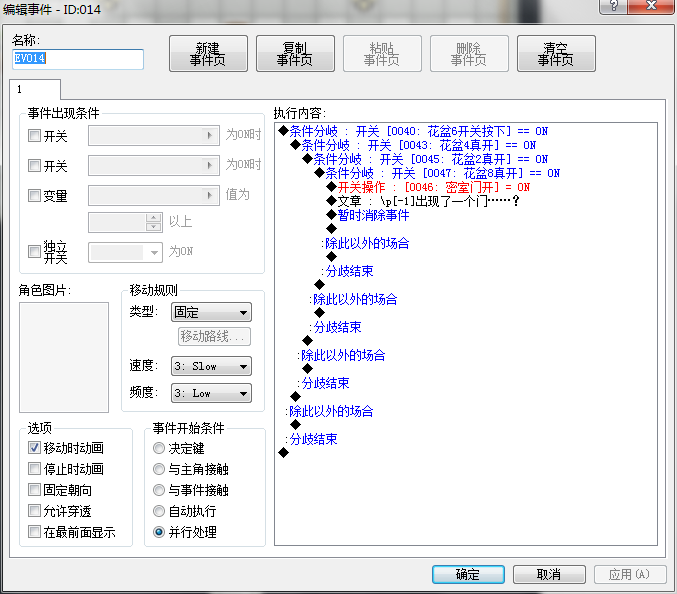Select the line 条件分岐 开关 [0040: 花盆6开关按下]

pyautogui.click(x=414, y=131)
